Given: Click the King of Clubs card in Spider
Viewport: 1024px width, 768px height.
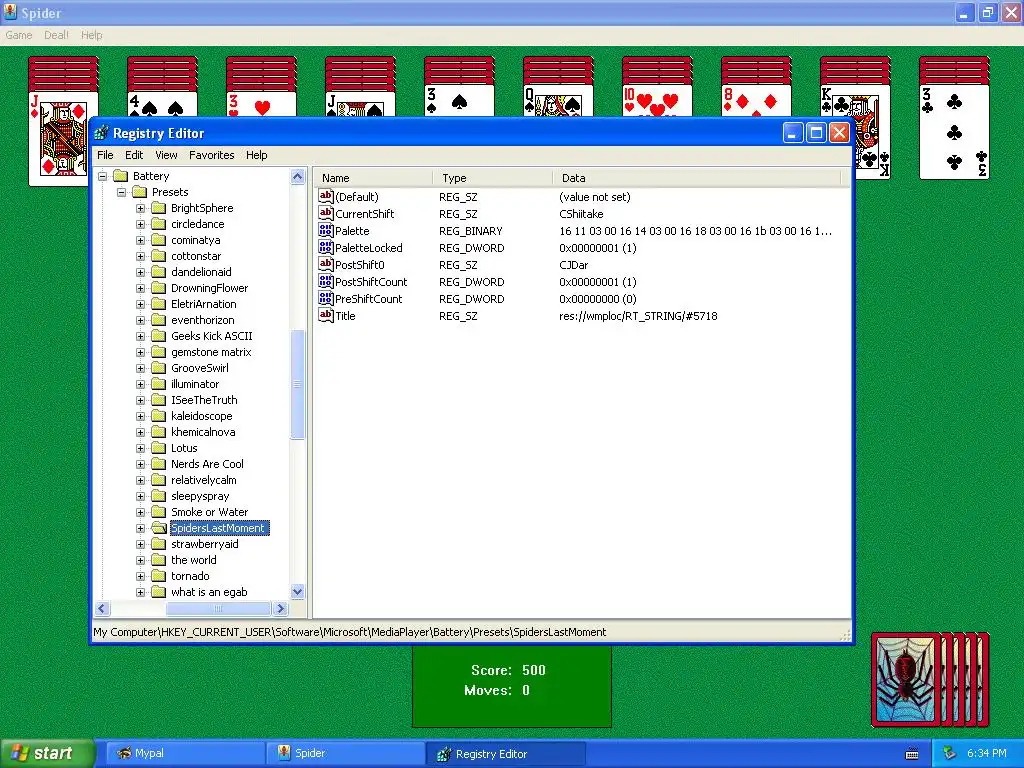Looking at the screenshot, I should [x=871, y=134].
